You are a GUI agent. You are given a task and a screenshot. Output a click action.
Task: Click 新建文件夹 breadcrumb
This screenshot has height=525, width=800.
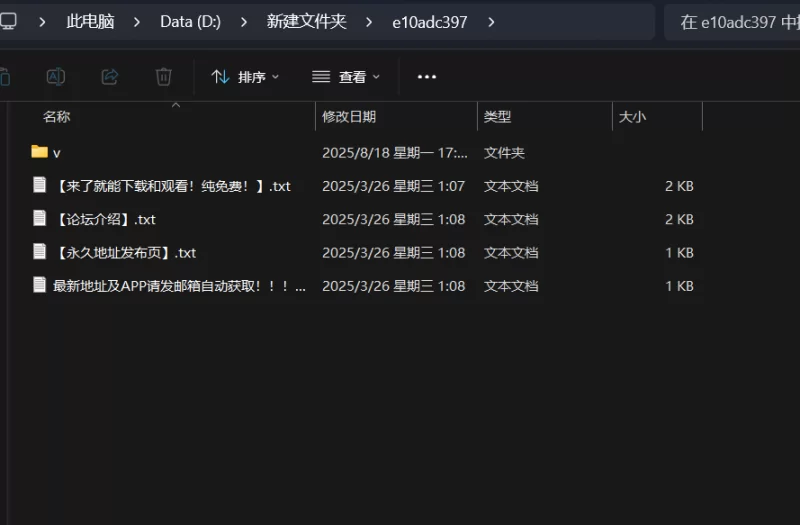pyautogui.click(x=307, y=22)
